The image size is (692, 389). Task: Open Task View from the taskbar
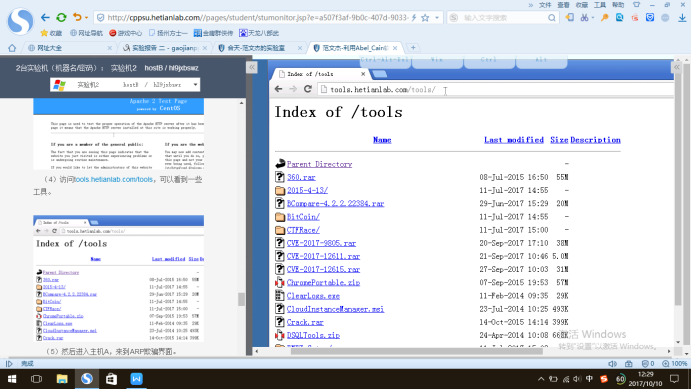(x=37, y=379)
